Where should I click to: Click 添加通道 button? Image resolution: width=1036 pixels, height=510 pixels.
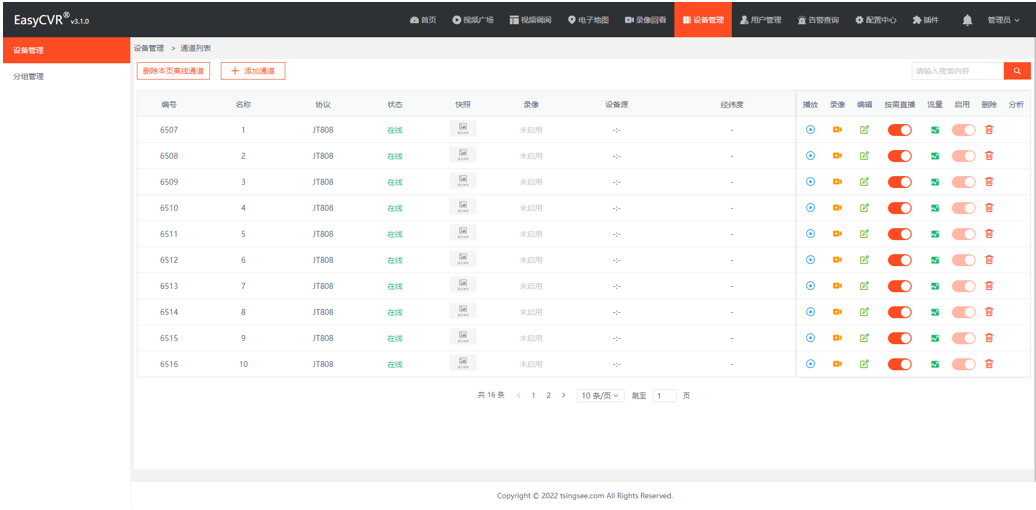(x=253, y=71)
